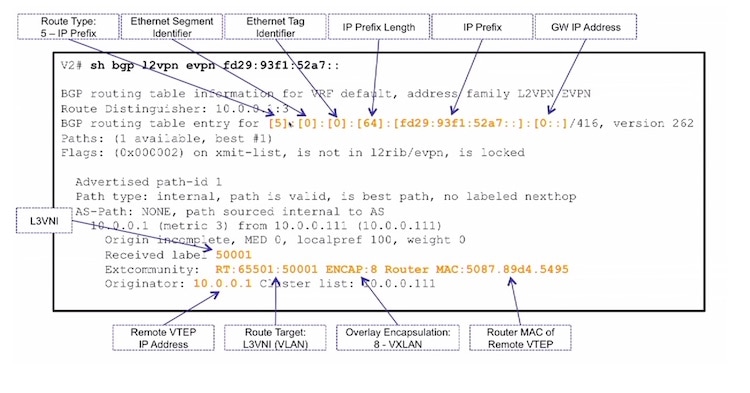Select the 'Route Distinguisher: 10.0.0.1:3' line
Image resolution: width=750 pixels, height=393 pixels.
pyautogui.click(x=175, y=109)
